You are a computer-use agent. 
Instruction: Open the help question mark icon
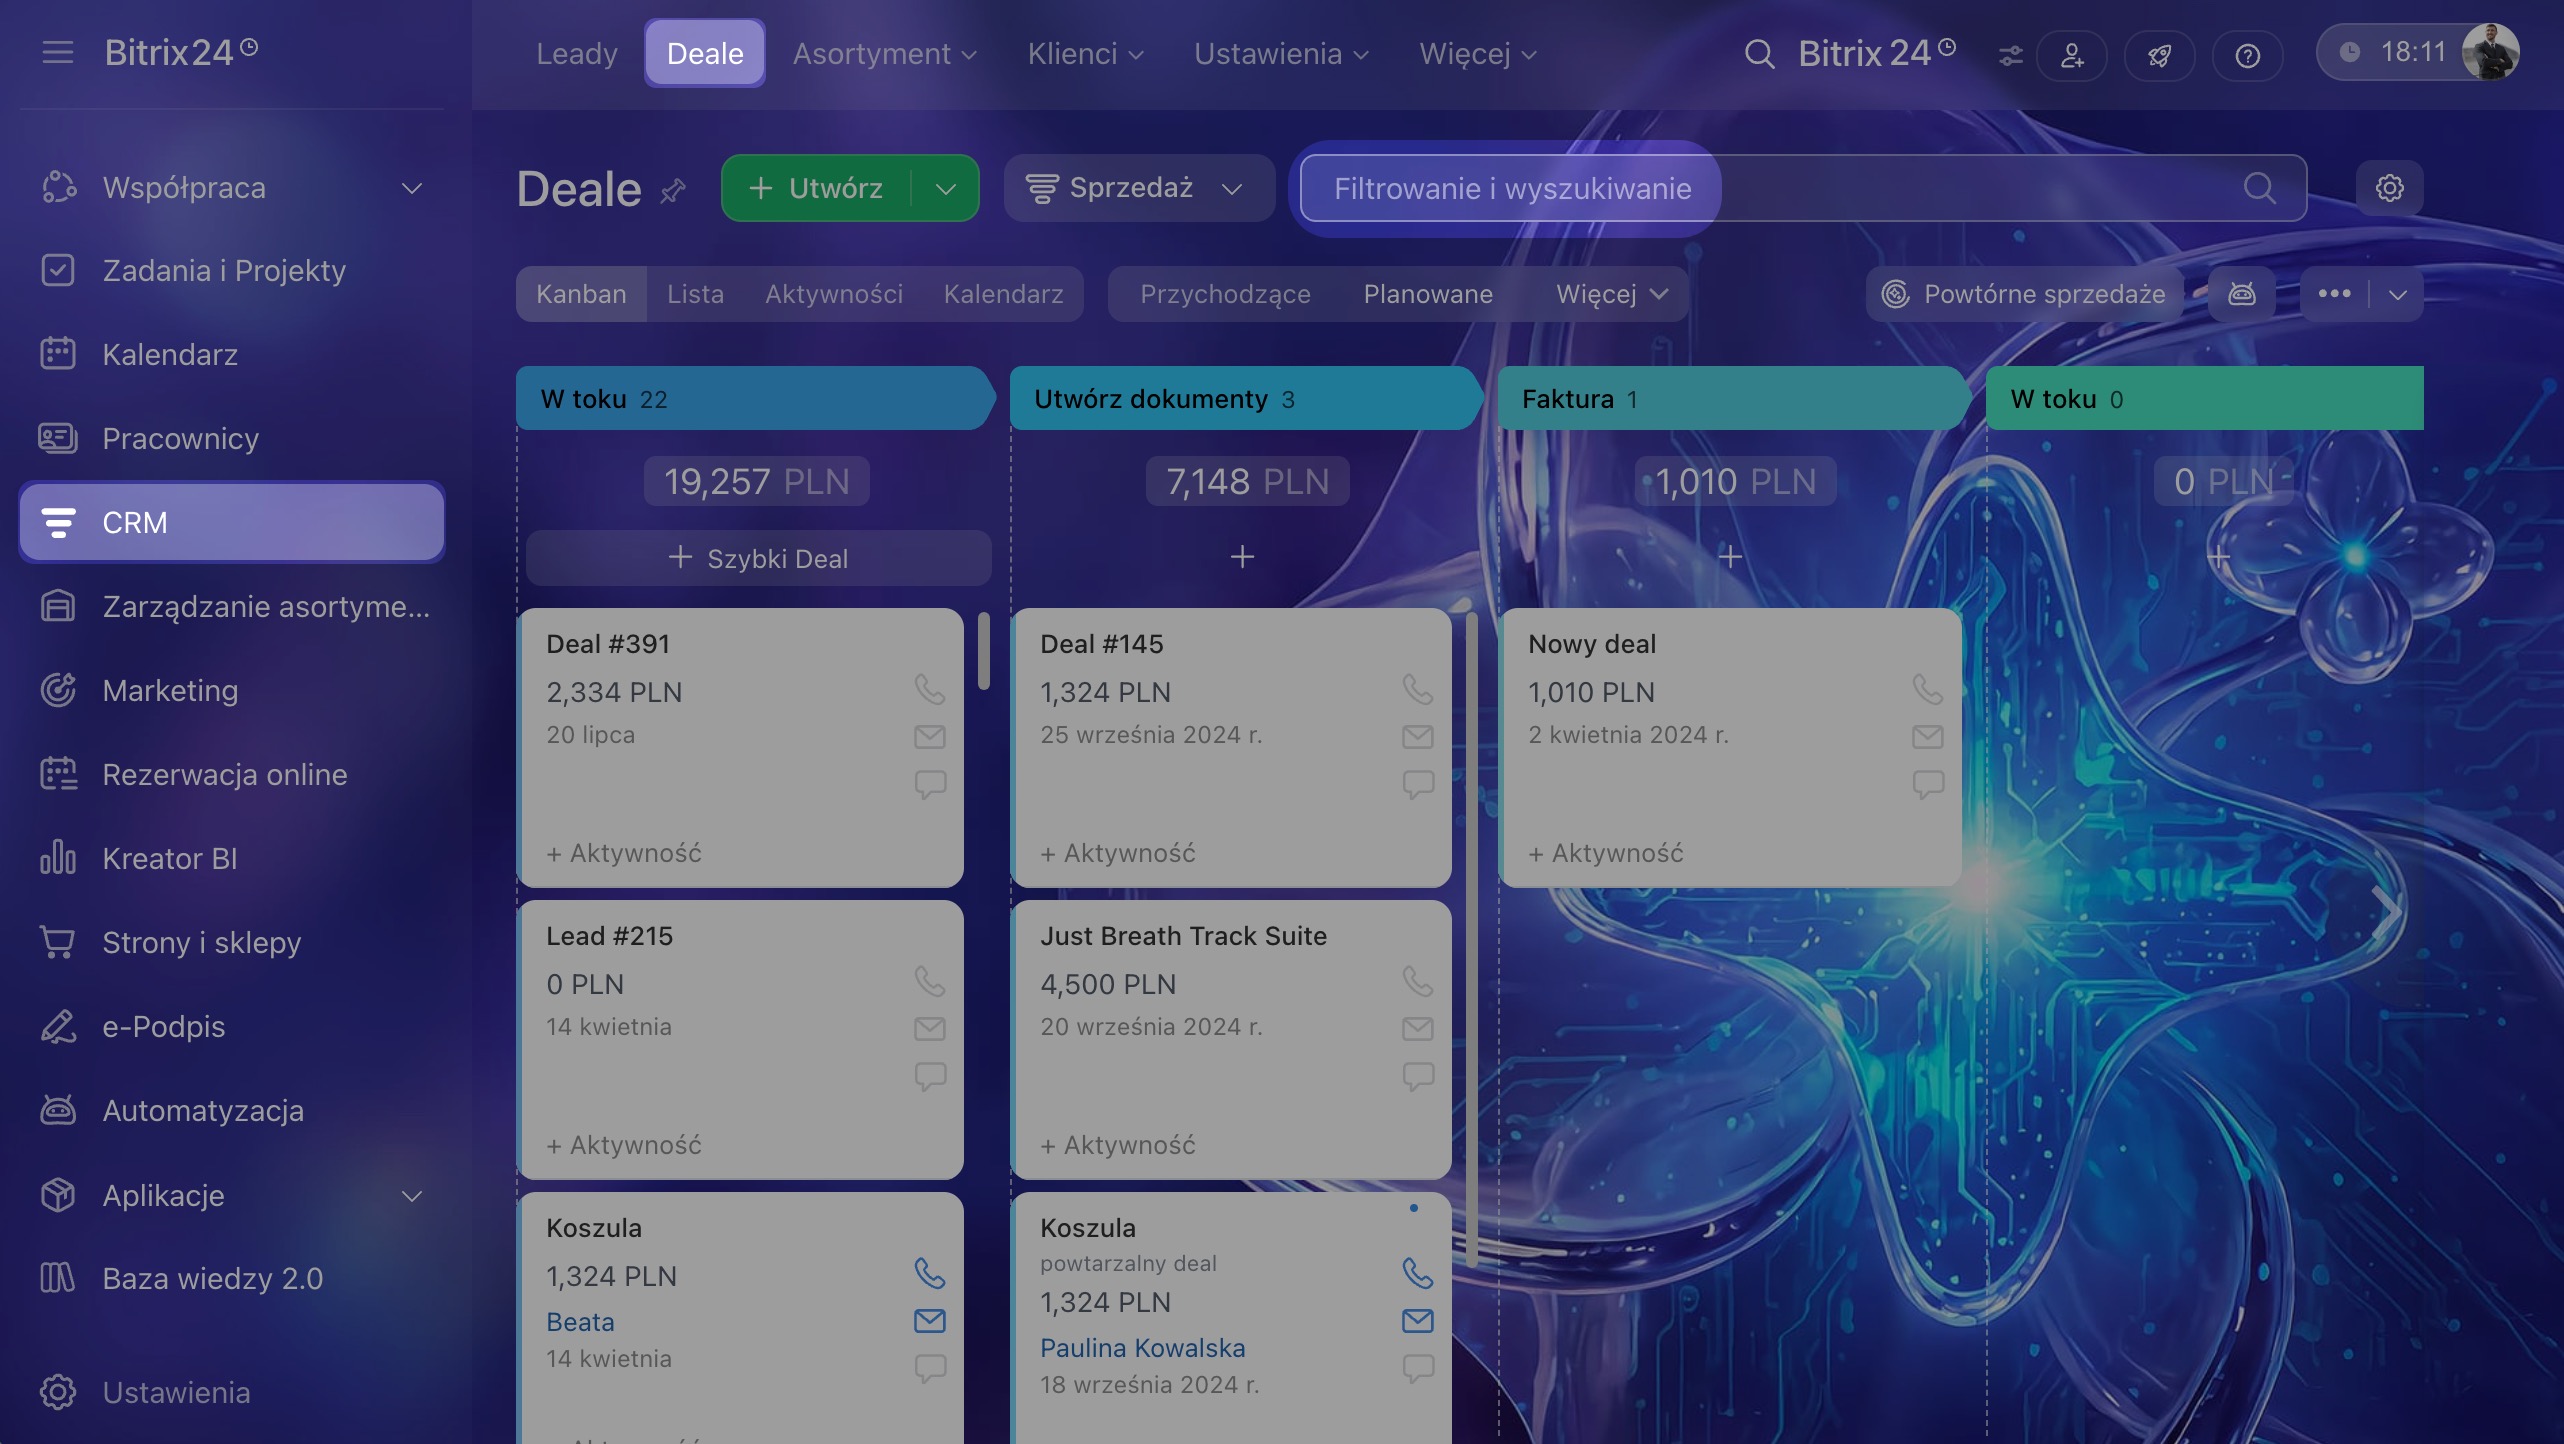pos(2248,56)
